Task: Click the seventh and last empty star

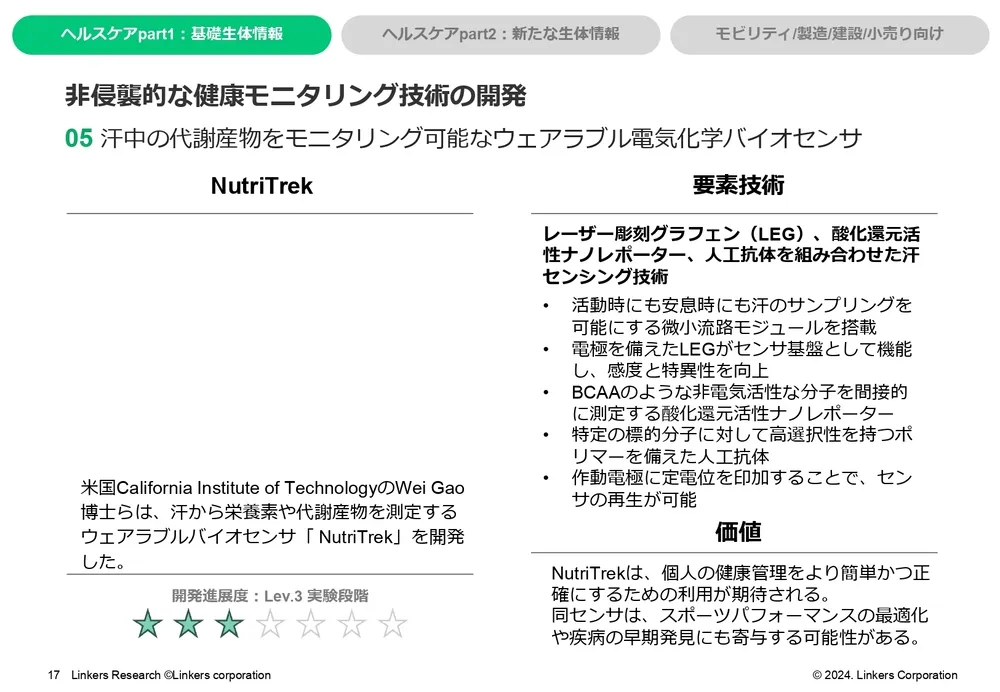Action: pyautogui.click(x=392, y=624)
